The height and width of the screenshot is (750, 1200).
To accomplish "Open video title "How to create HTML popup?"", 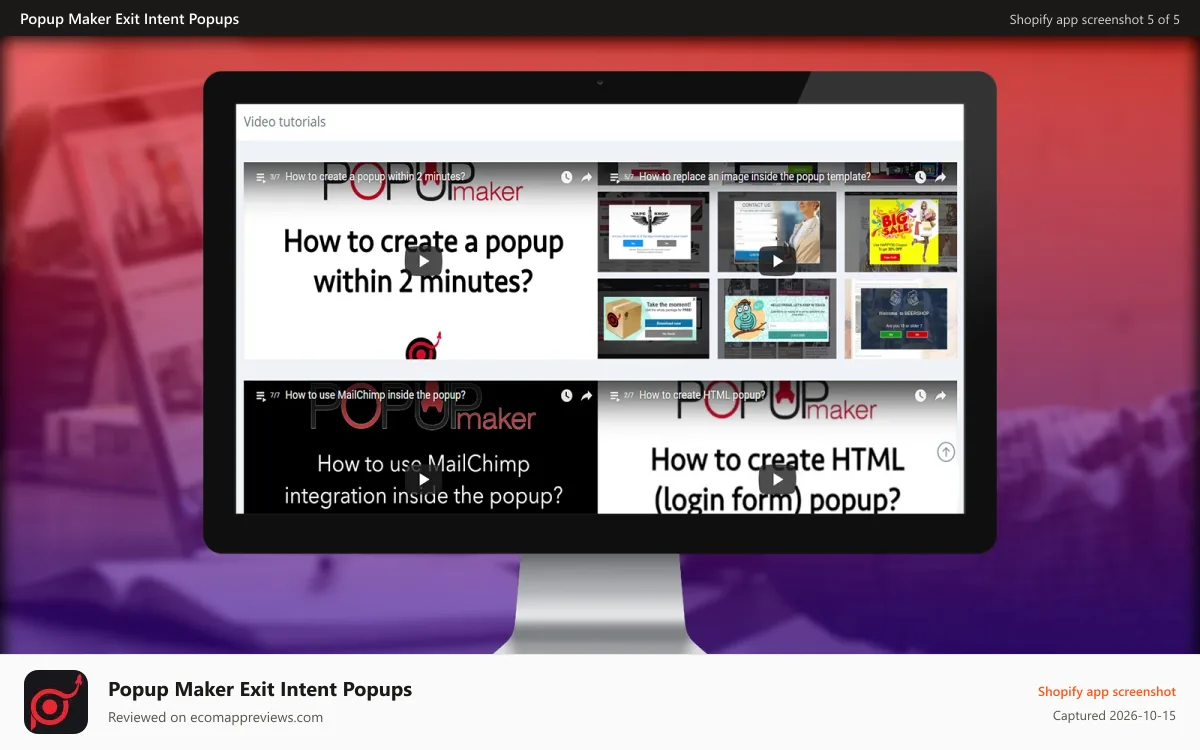I will 702,395.
